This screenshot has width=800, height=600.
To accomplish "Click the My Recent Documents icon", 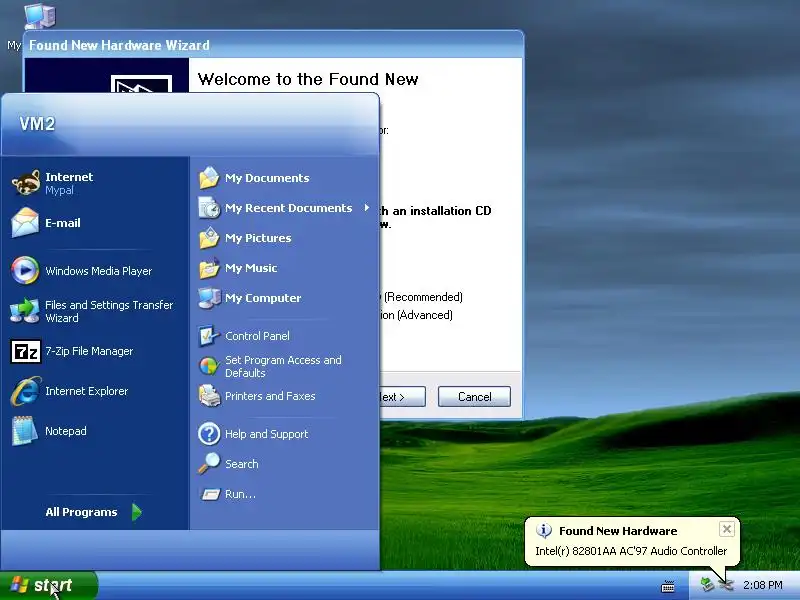I will click(x=209, y=208).
